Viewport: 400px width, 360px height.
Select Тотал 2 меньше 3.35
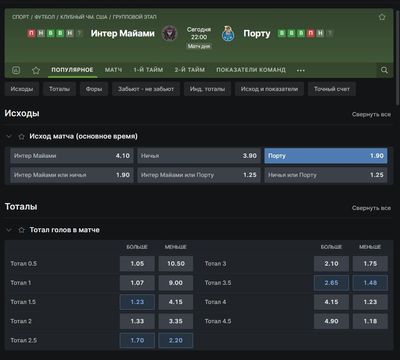(x=176, y=321)
